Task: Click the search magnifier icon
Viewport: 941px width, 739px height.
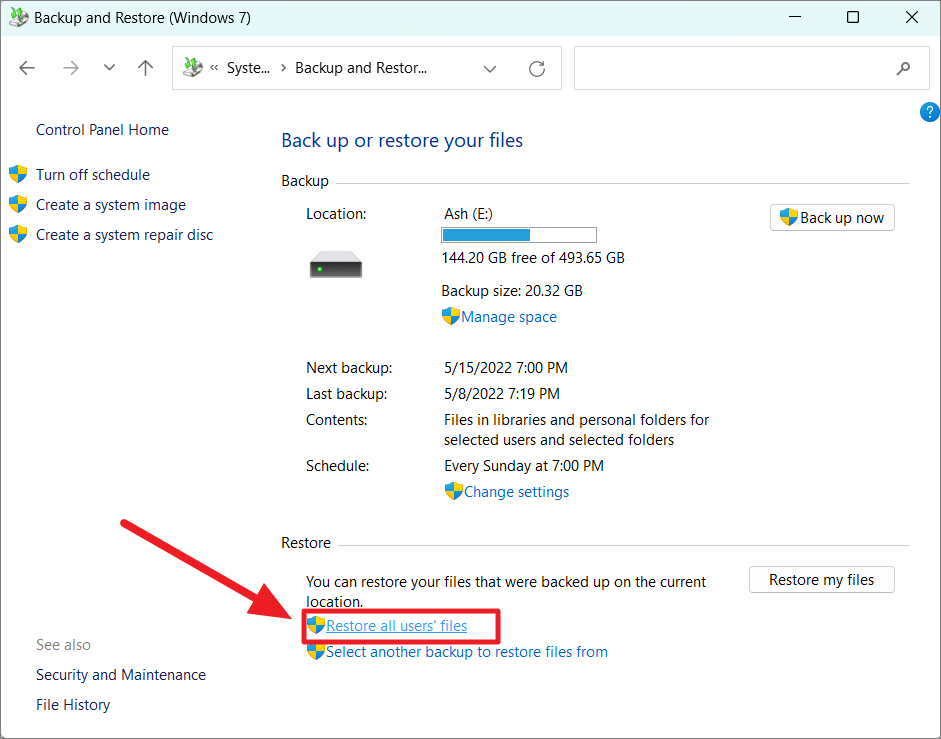Action: coord(903,67)
